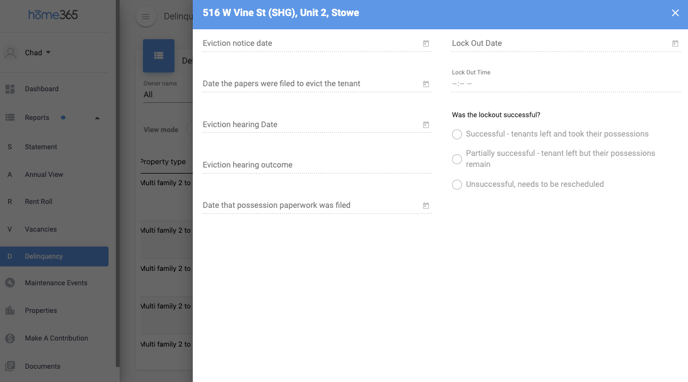Select Partially successful lockout radio option
The image size is (688, 382).
(x=457, y=159)
